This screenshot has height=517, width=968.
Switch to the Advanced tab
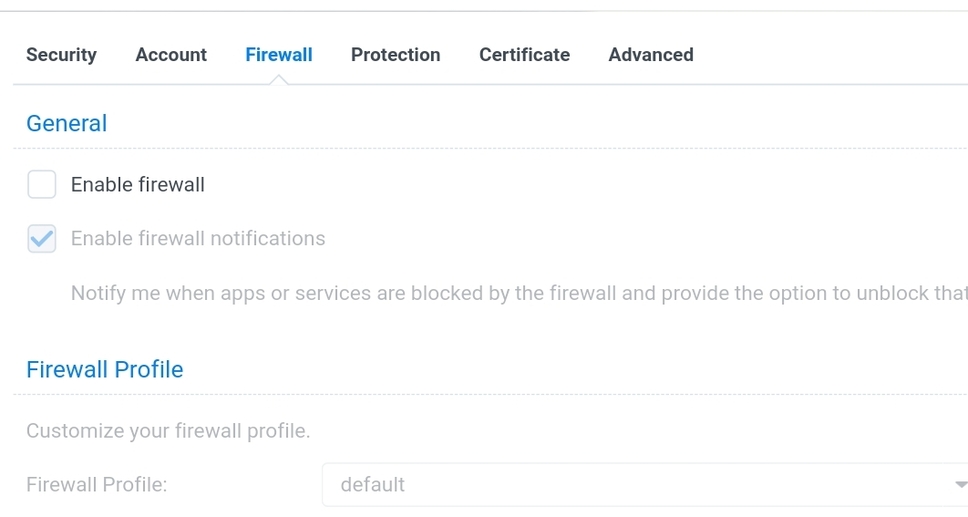[x=650, y=55]
